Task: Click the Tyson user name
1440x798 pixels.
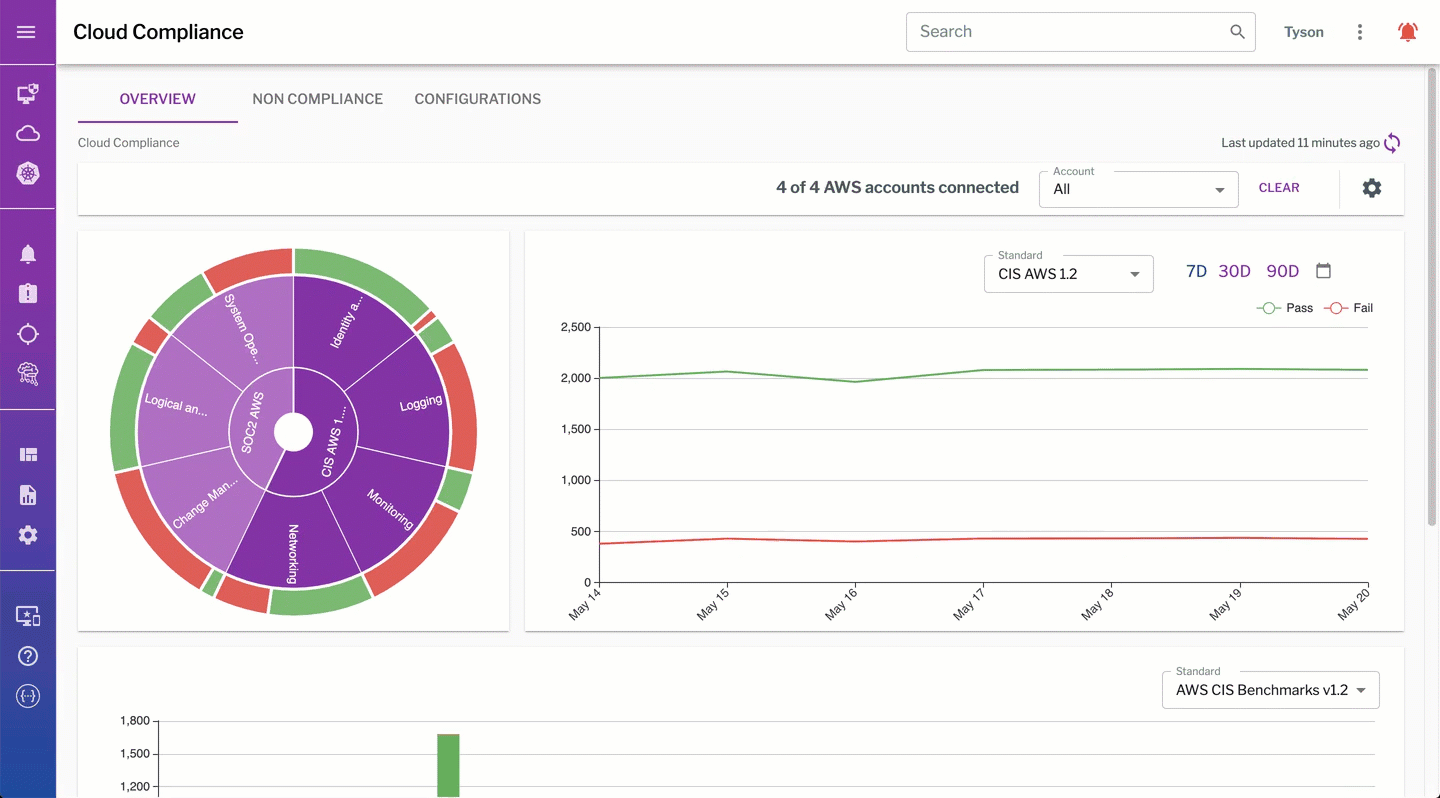Action: [x=1304, y=32]
